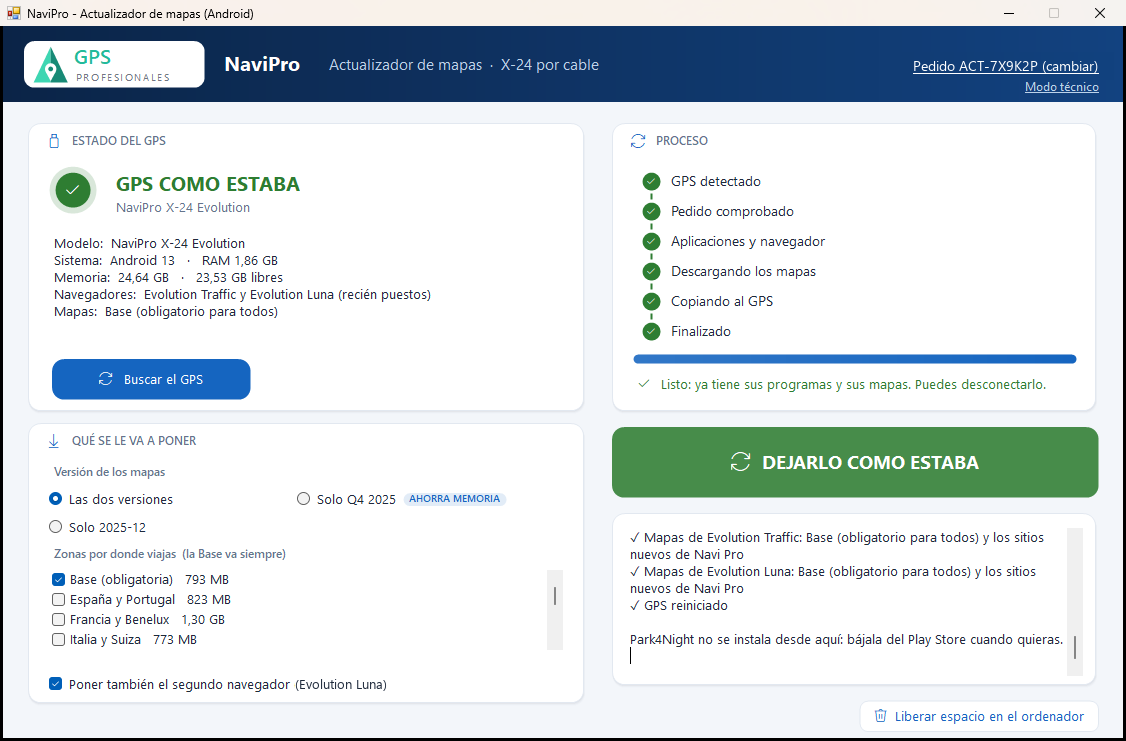This screenshot has width=1126, height=741.
Task: Click the blue progress bar under Finalizado
Action: [x=855, y=359]
